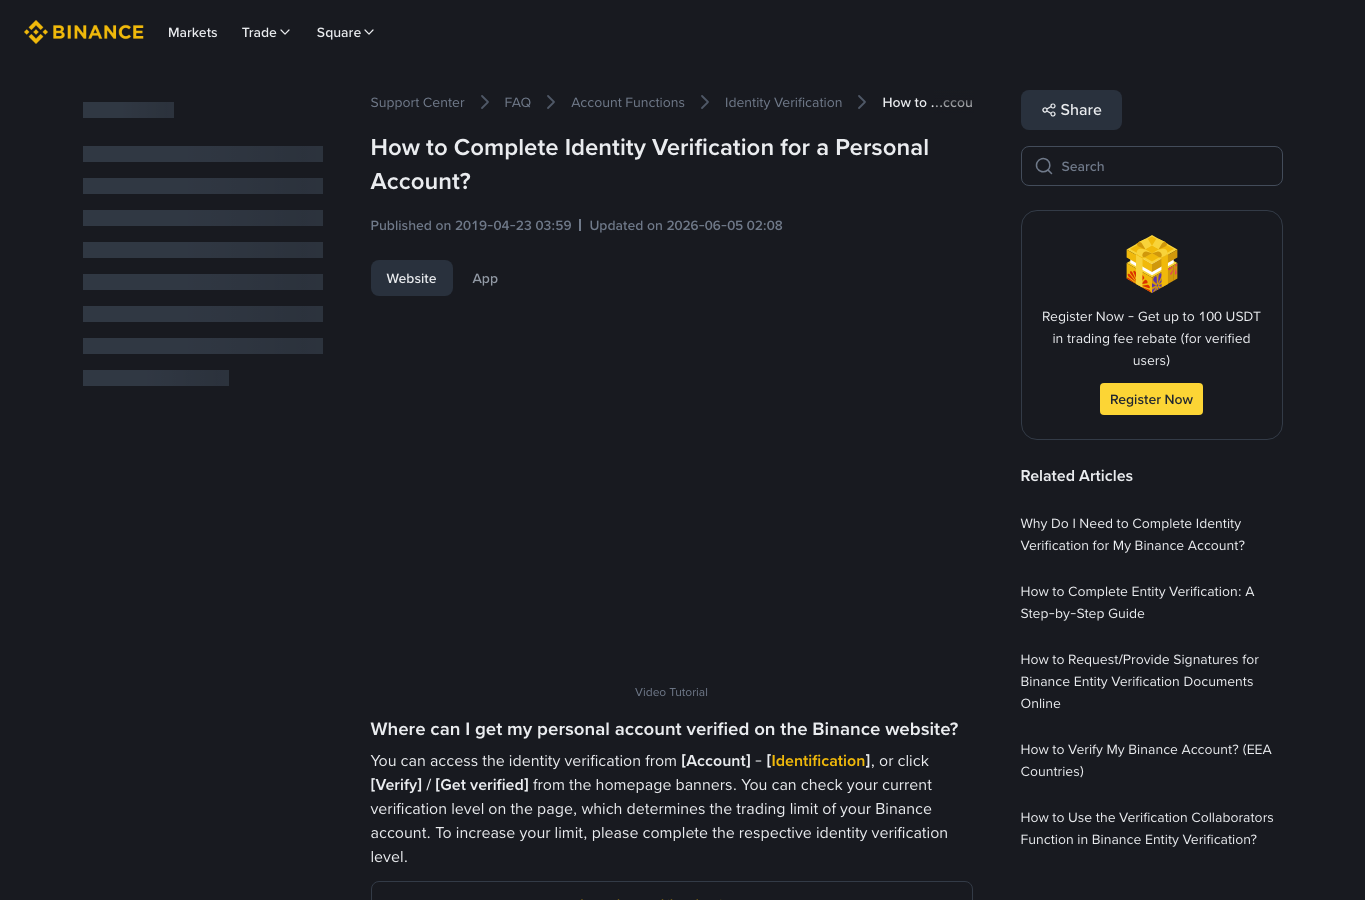Switch to the App tab

(485, 278)
